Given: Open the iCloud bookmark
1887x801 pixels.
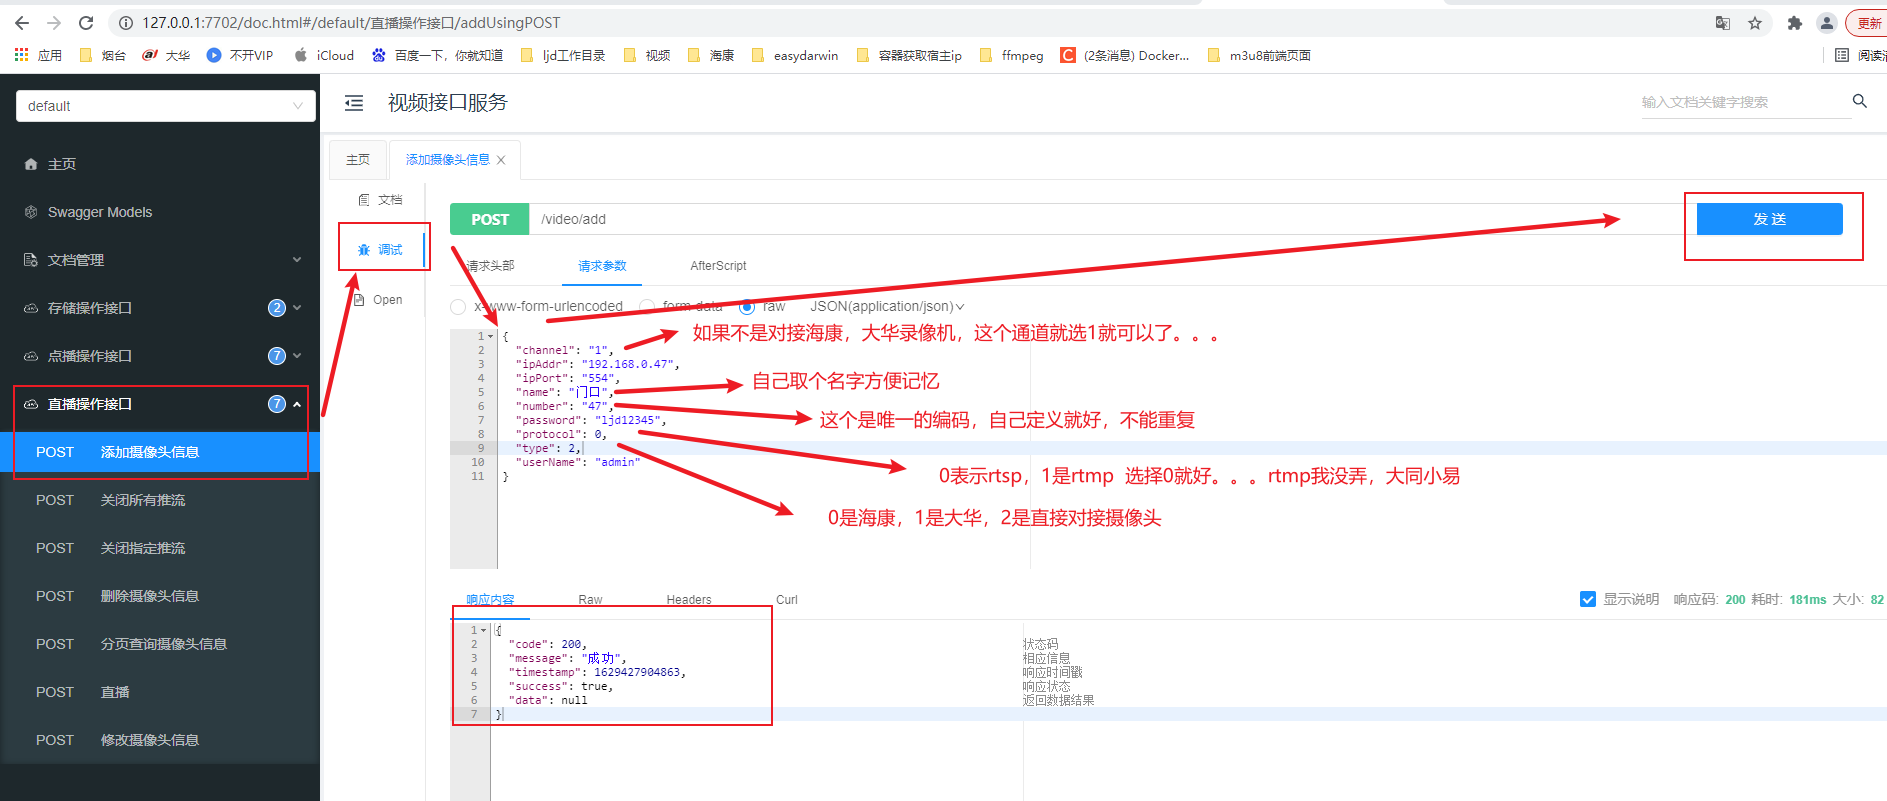Looking at the screenshot, I should [x=324, y=55].
